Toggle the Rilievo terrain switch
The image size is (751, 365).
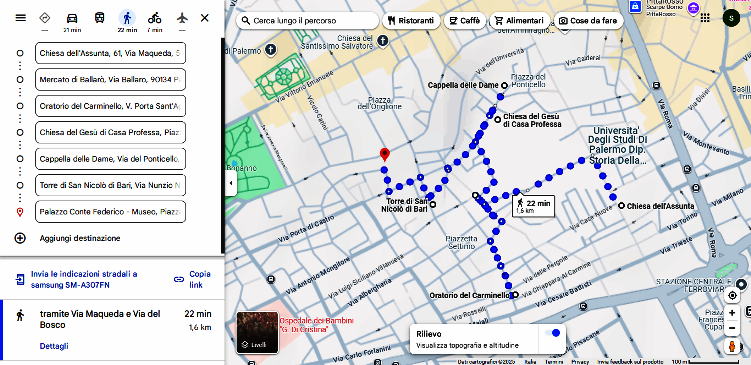click(x=552, y=333)
